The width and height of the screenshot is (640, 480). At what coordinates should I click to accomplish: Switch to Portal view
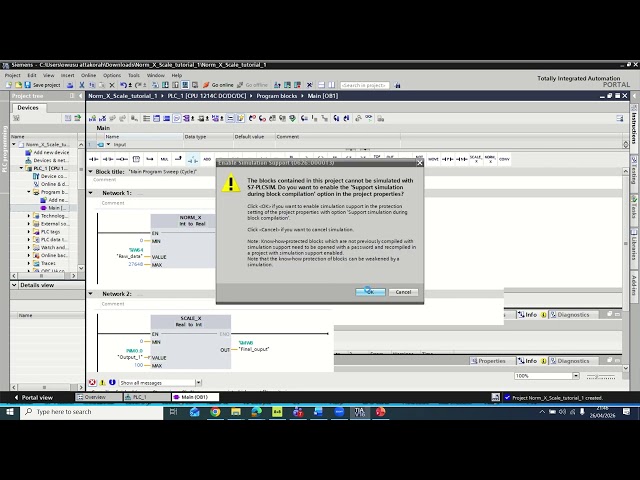coord(33,397)
